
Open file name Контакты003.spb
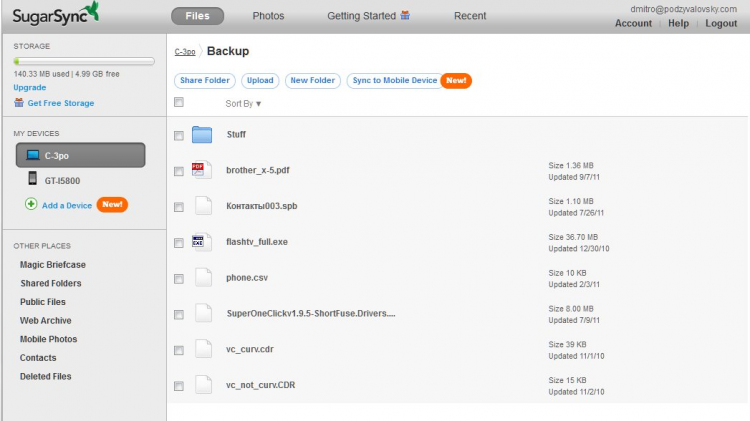tap(262, 206)
